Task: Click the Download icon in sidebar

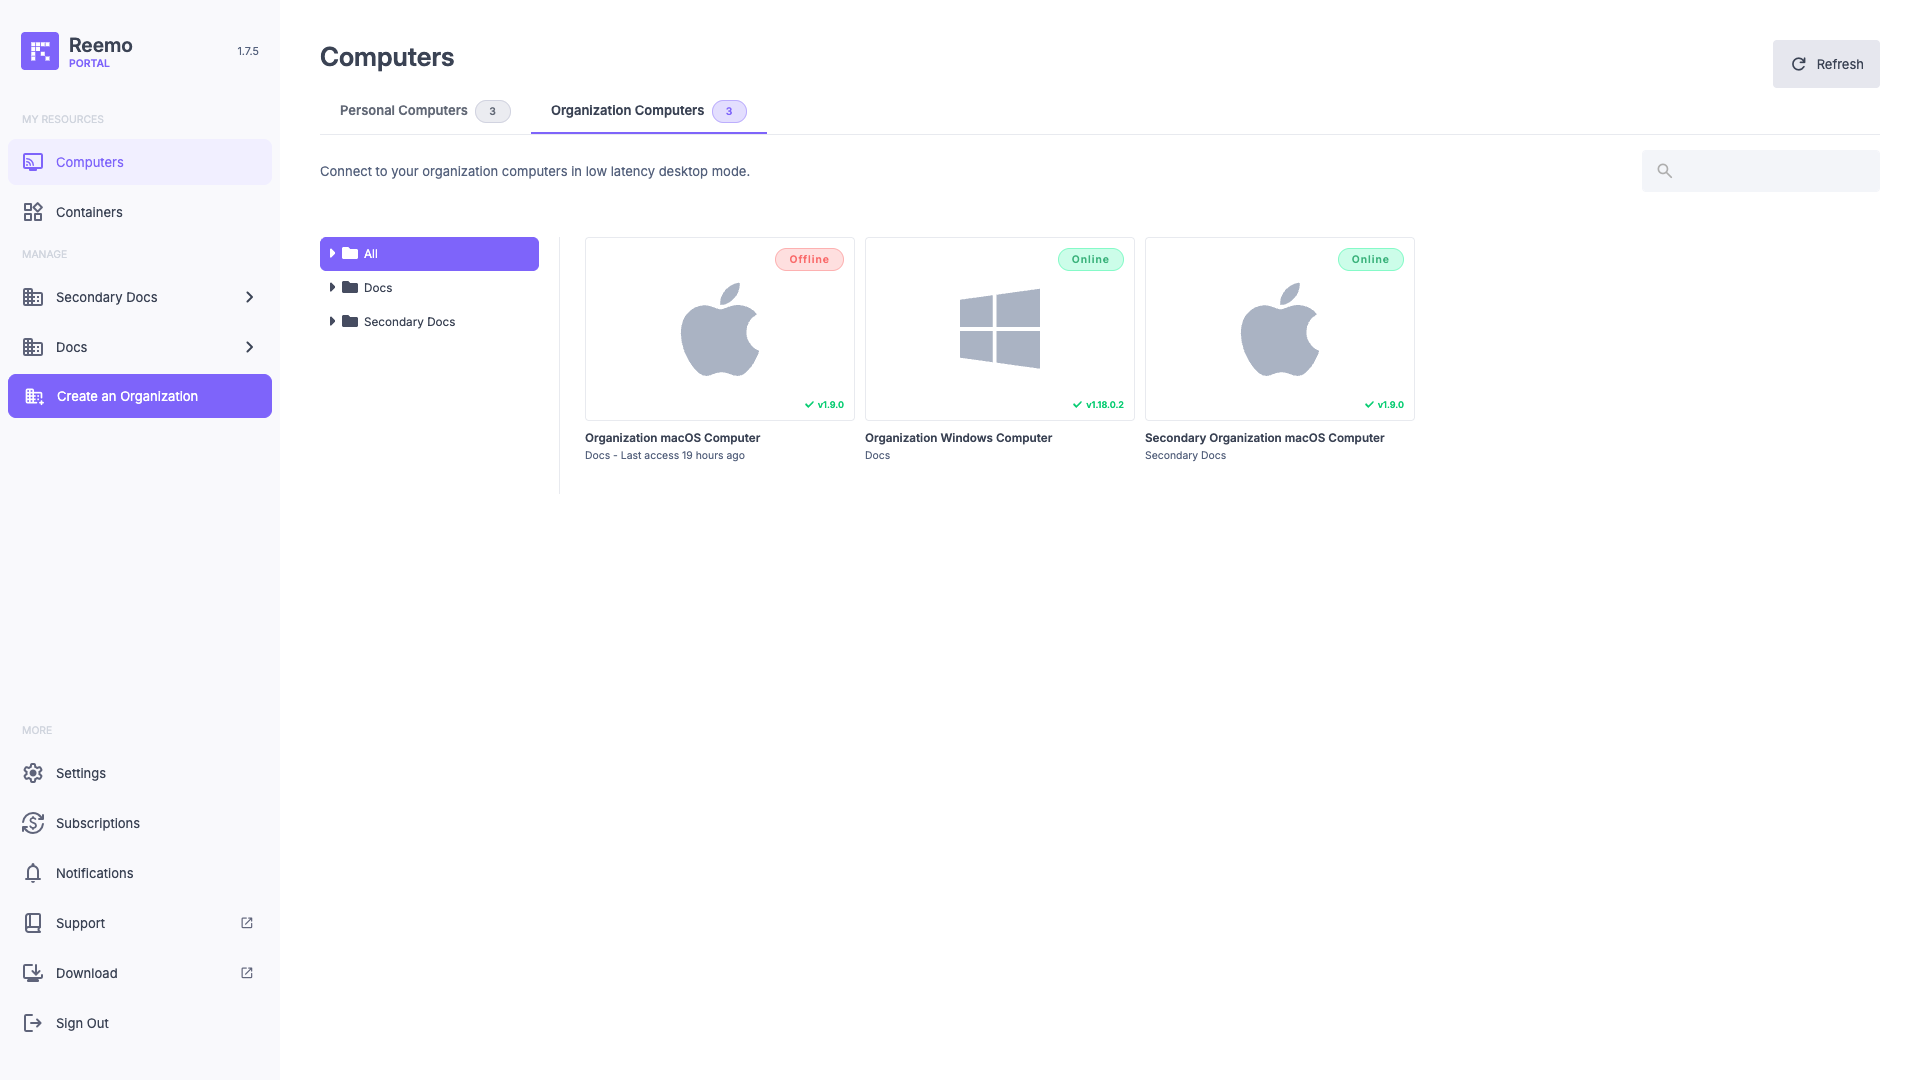Action: click(33, 973)
